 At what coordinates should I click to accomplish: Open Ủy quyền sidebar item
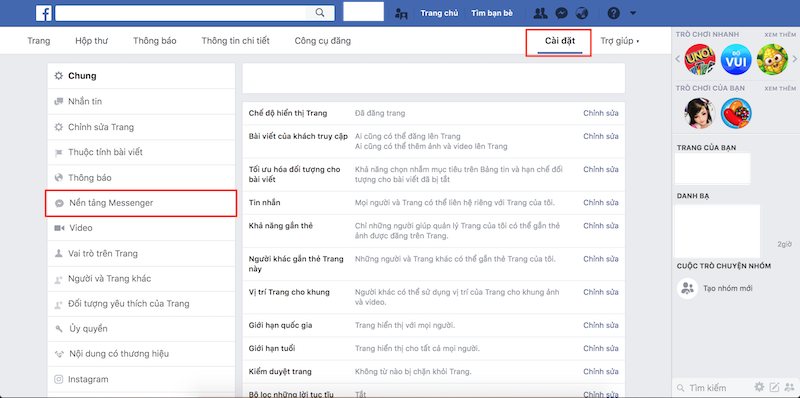click(141, 329)
